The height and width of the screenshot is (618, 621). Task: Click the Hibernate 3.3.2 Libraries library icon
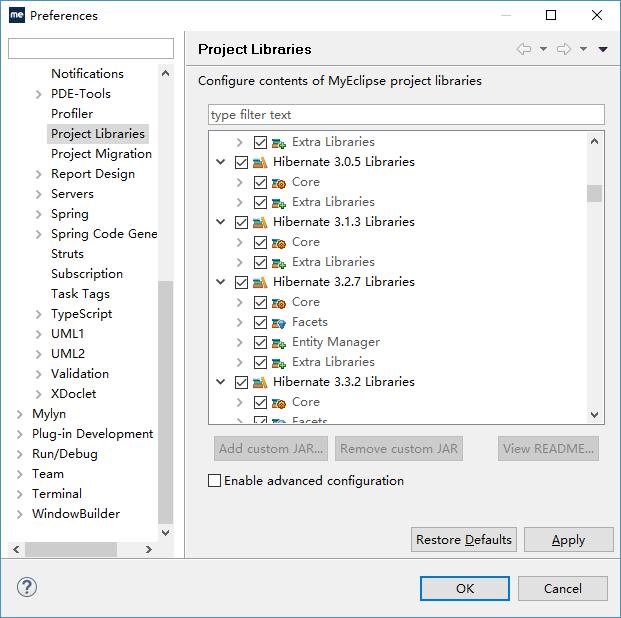[260, 382]
